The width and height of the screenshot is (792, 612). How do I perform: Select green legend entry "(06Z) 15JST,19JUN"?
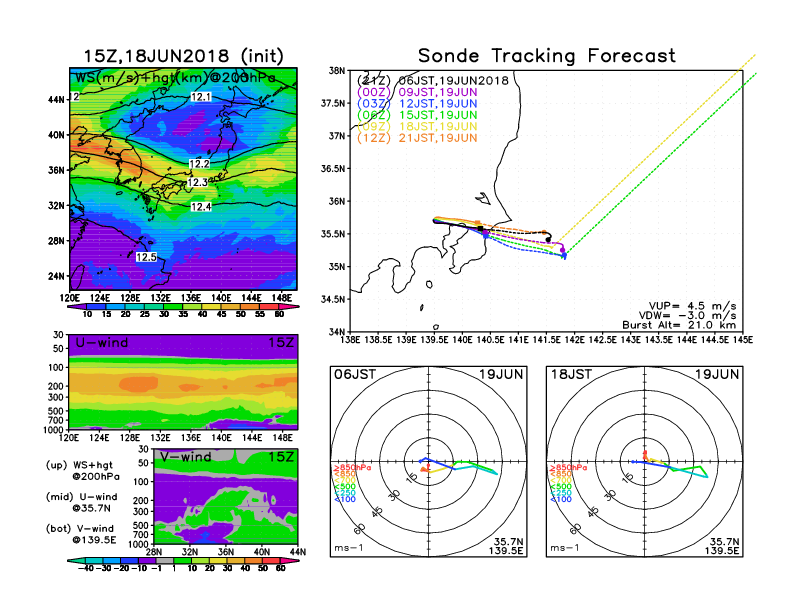point(417,115)
